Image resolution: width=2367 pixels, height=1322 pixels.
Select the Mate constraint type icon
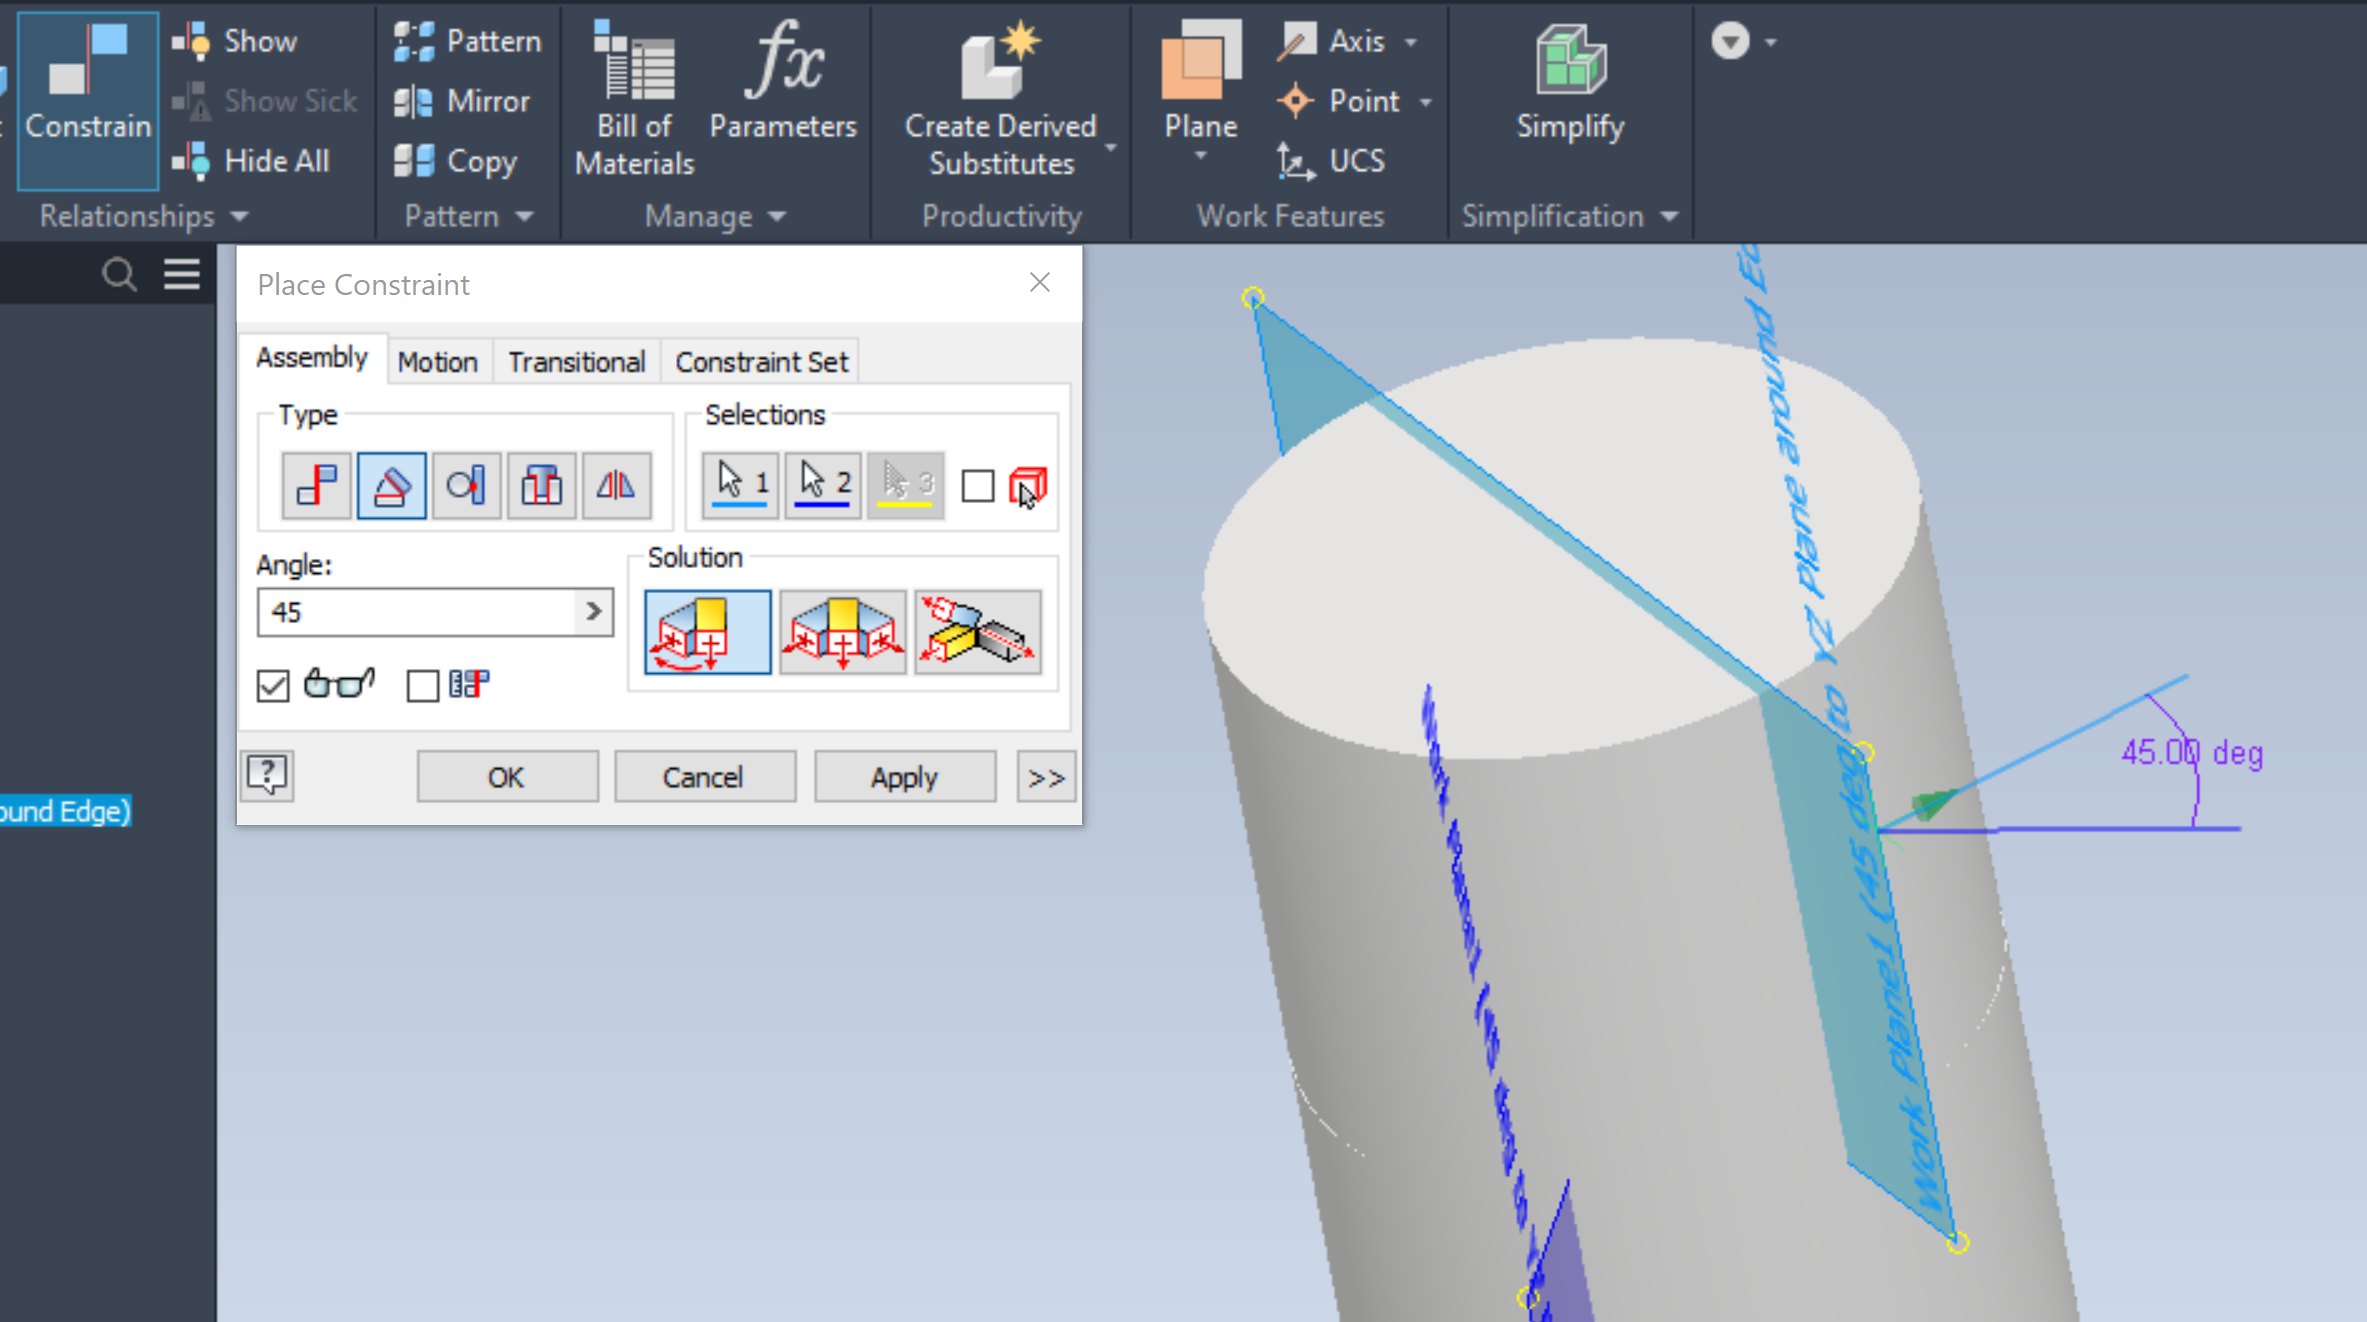pyautogui.click(x=316, y=486)
